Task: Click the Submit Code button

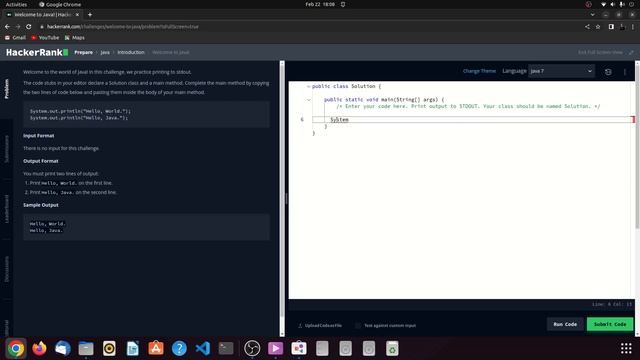Action: [x=610, y=324]
